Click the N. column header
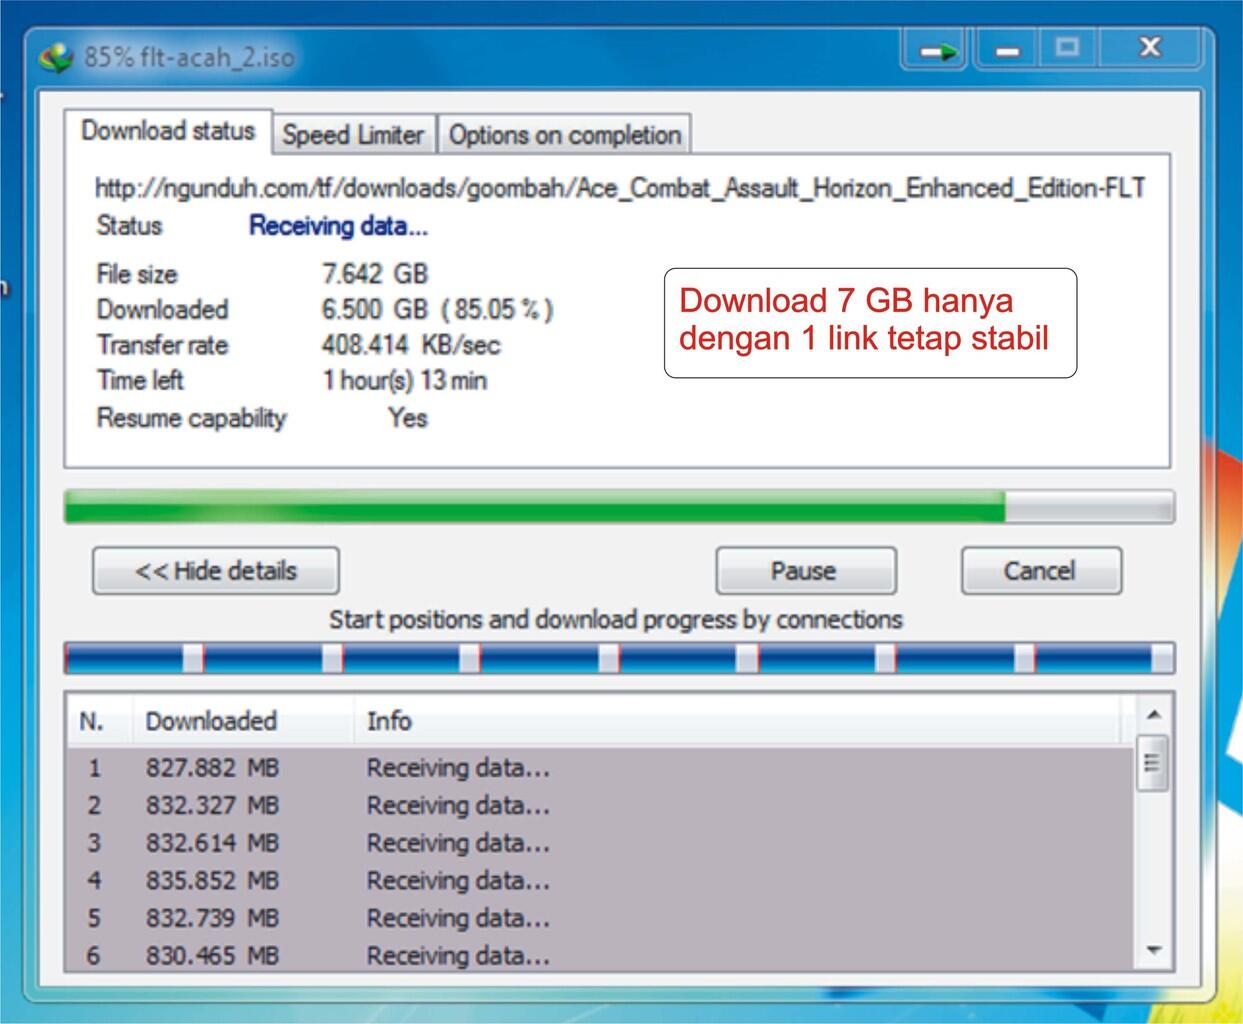 [98, 721]
